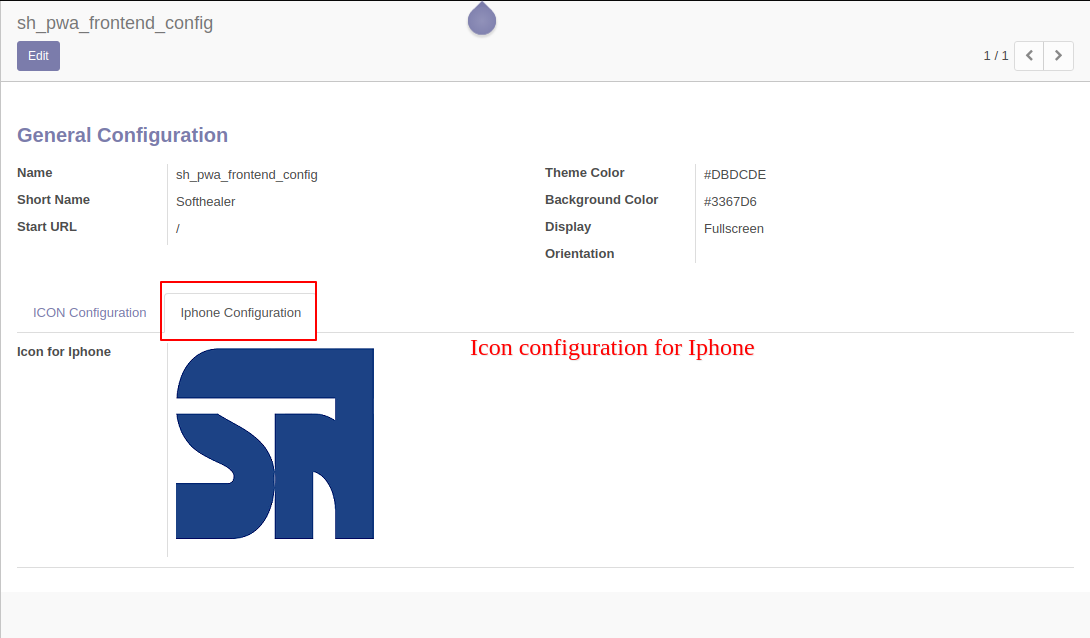The image size is (1090, 638).
Task: Select Theme Color value #DBDCDE
Action: (x=735, y=174)
